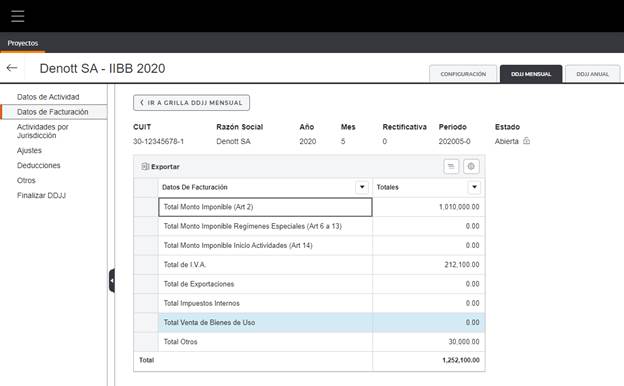The width and height of the screenshot is (624, 386).
Task: Go back with the left arrow
Action: pyautogui.click(x=12, y=68)
